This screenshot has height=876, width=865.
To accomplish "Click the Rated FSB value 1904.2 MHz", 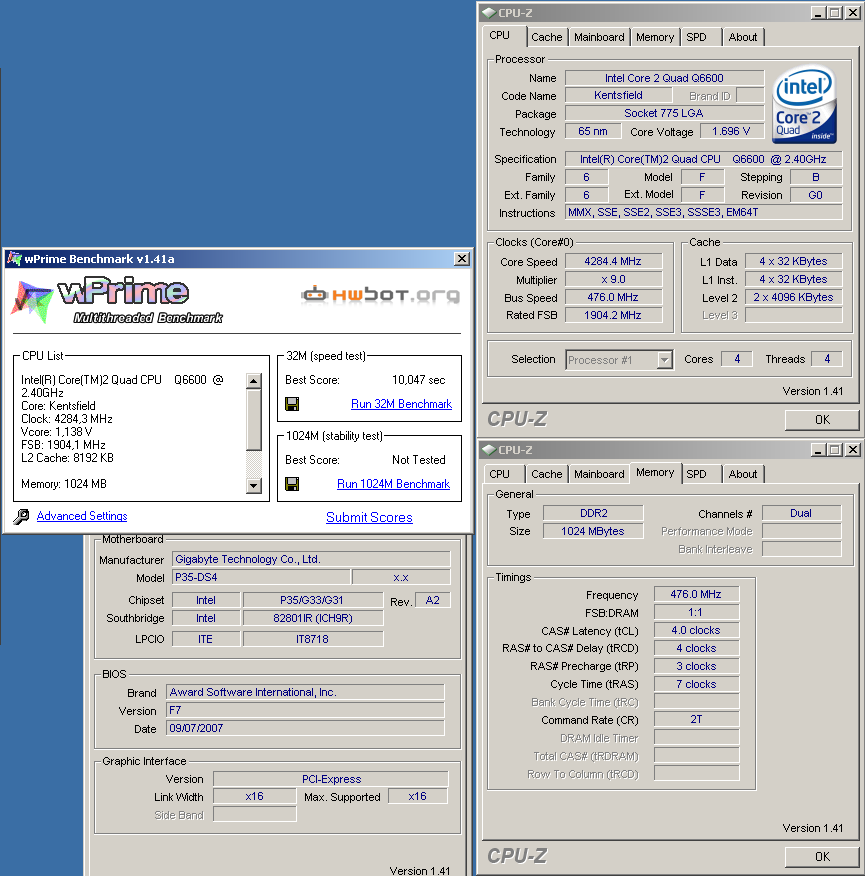I will [x=613, y=315].
